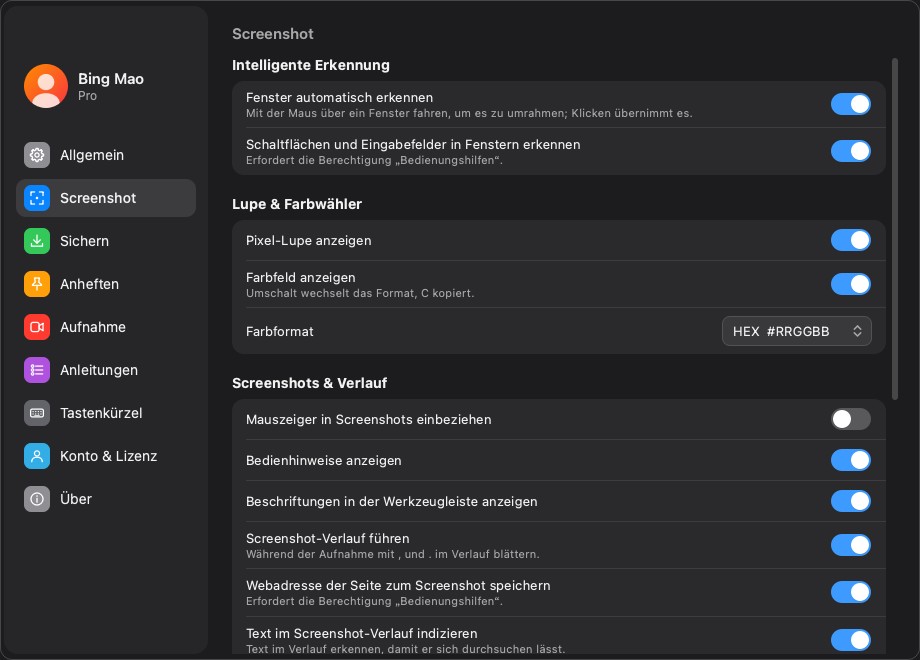920x660 pixels.
Task: Open the Tastenkürzel settings
Action: tap(106, 413)
